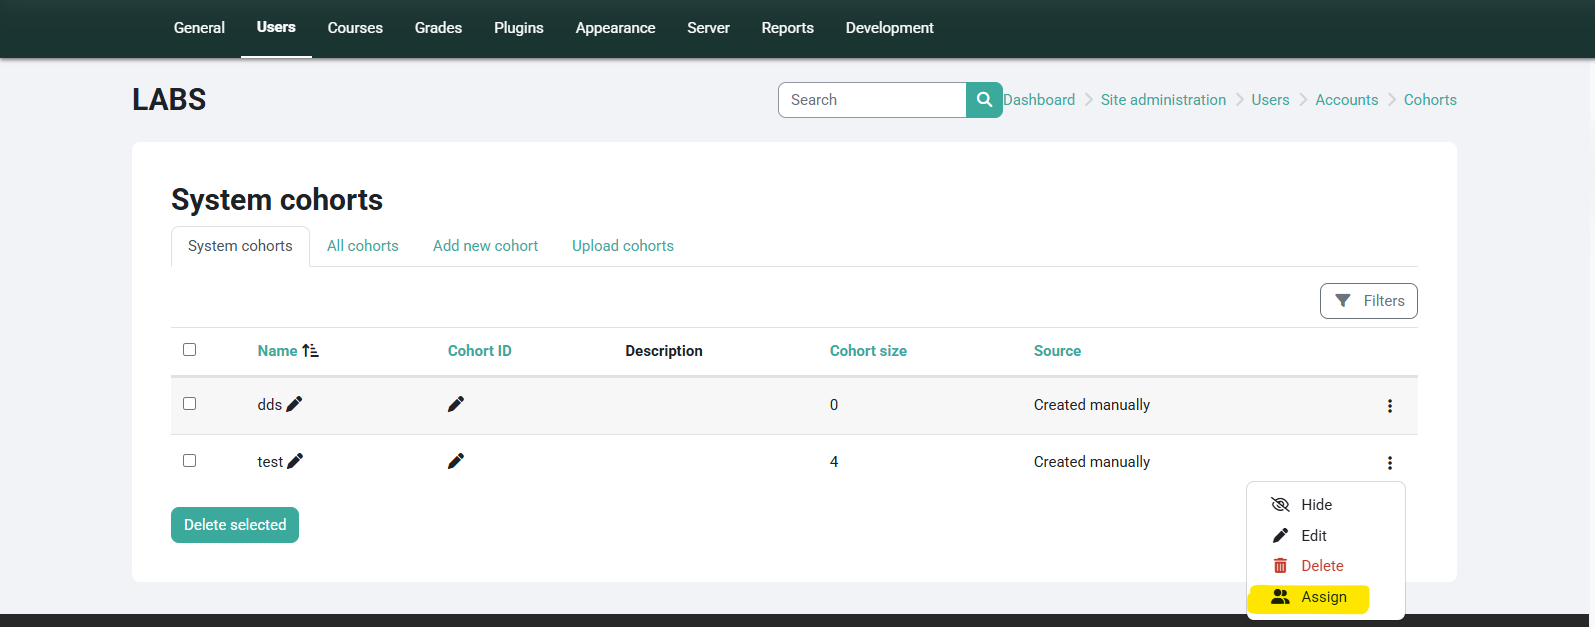Open the Plugins navigation menu item
Image resolution: width=1595 pixels, height=627 pixels.
click(518, 28)
